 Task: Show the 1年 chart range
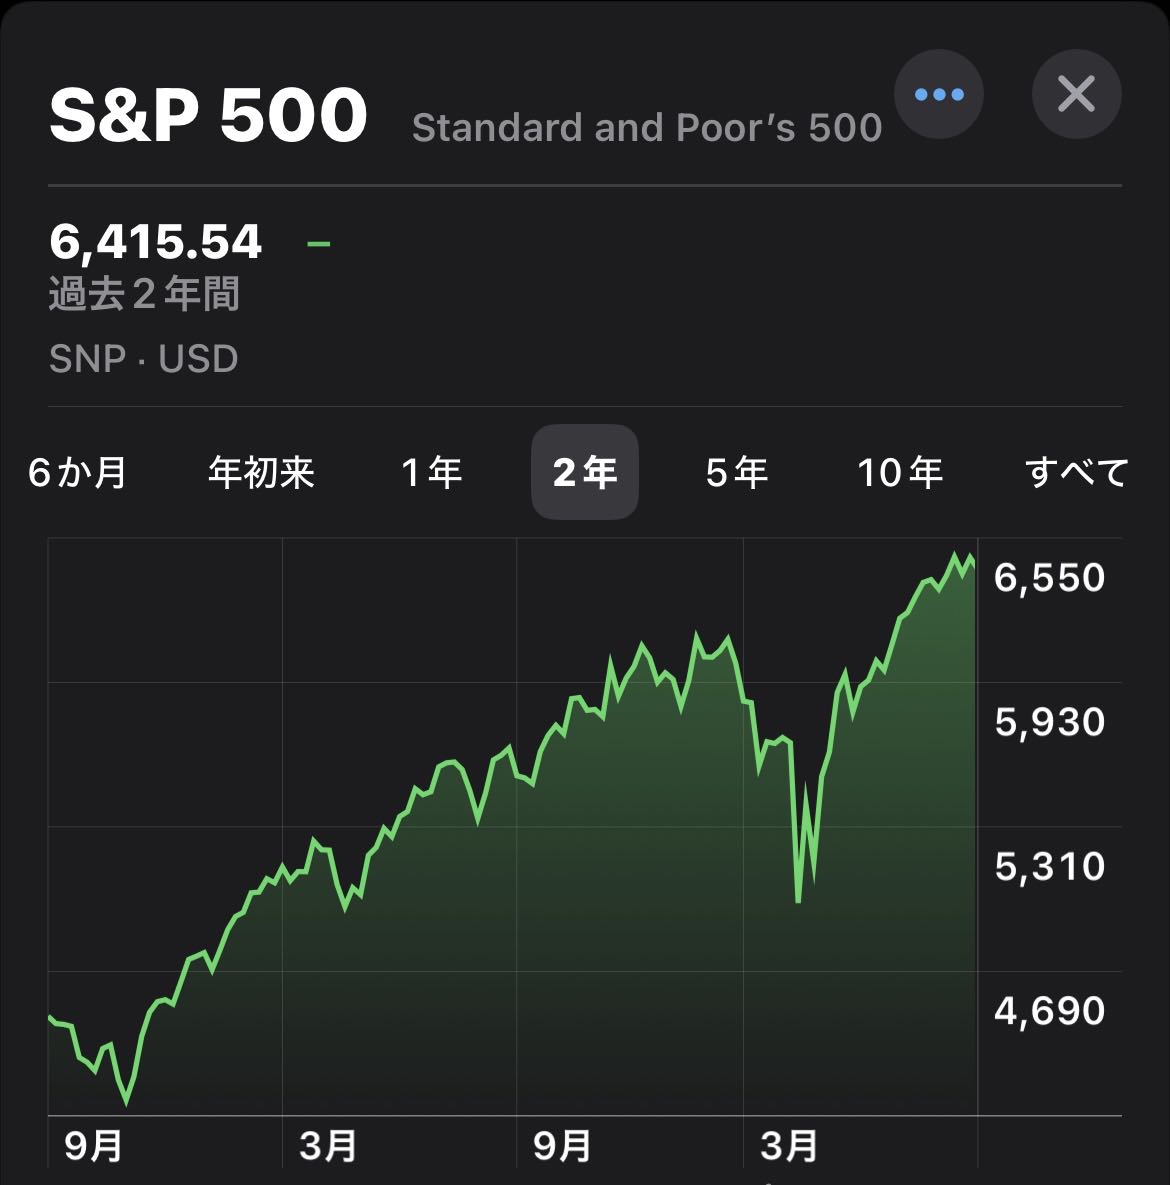(x=431, y=472)
